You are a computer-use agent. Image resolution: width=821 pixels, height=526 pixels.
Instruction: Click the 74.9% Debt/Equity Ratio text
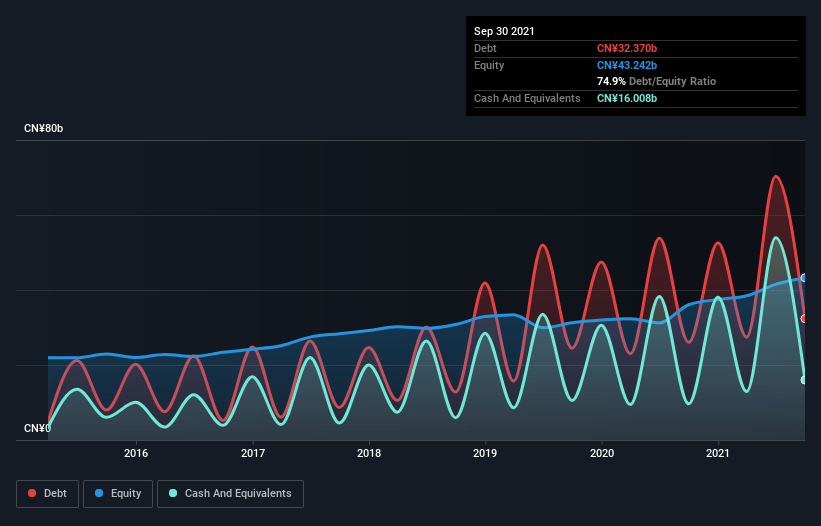[x=657, y=81]
